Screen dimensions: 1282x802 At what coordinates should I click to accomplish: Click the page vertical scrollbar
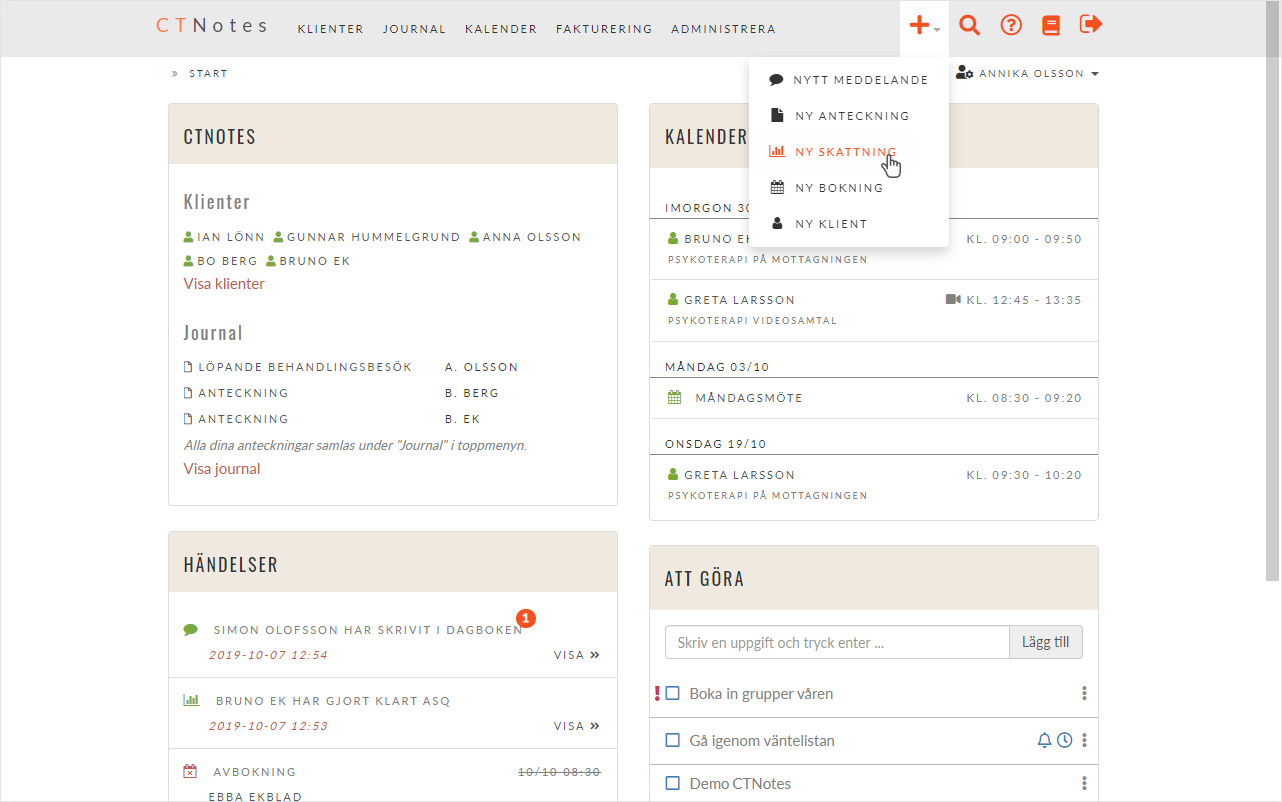(x=1272, y=300)
